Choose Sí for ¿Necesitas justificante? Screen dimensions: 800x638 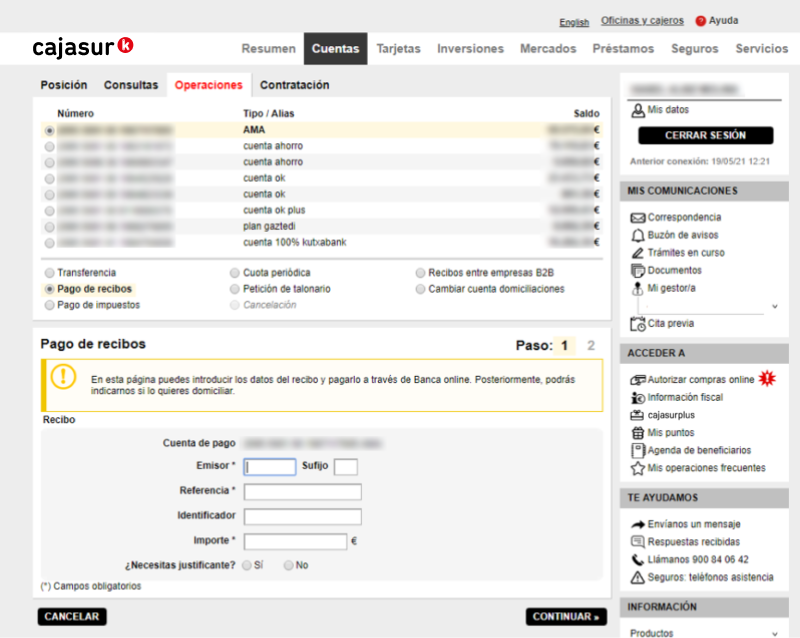pos(247,565)
